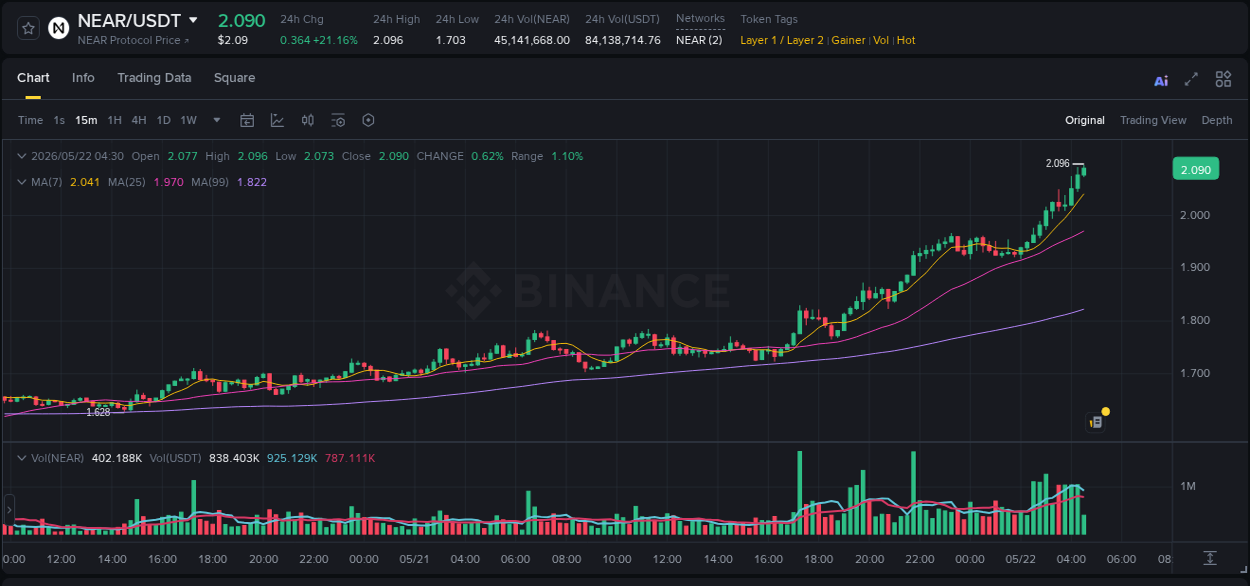Click the 1.628 low price marker
Image resolution: width=1250 pixels, height=586 pixels.
98,412
